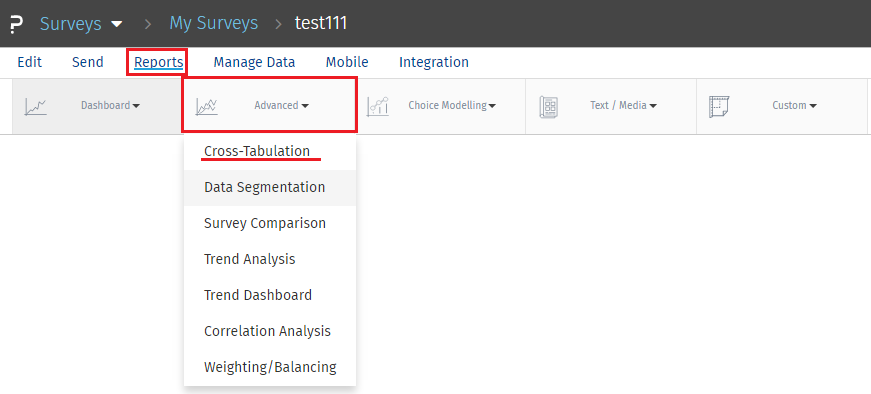Viewport: 871px width, 394px height.
Task: Click the test111 survey name breadcrumb
Action: point(321,23)
